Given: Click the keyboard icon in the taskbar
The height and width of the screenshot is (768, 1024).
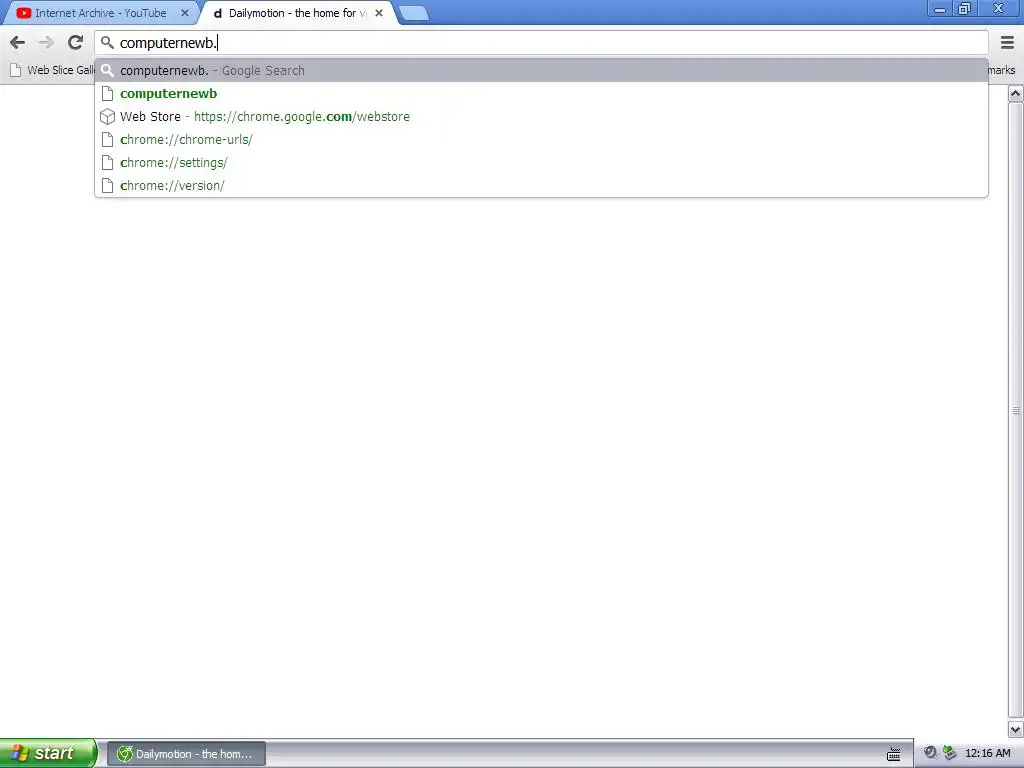Looking at the screenshot, I should (894, 754).
